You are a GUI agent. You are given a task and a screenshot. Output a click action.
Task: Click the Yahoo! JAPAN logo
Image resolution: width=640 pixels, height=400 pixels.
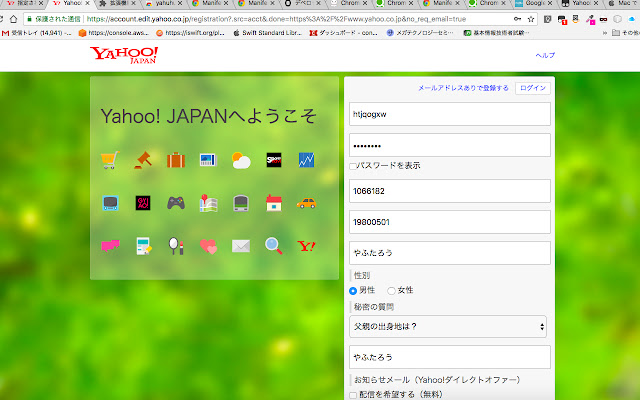click(x=123, y=56)
